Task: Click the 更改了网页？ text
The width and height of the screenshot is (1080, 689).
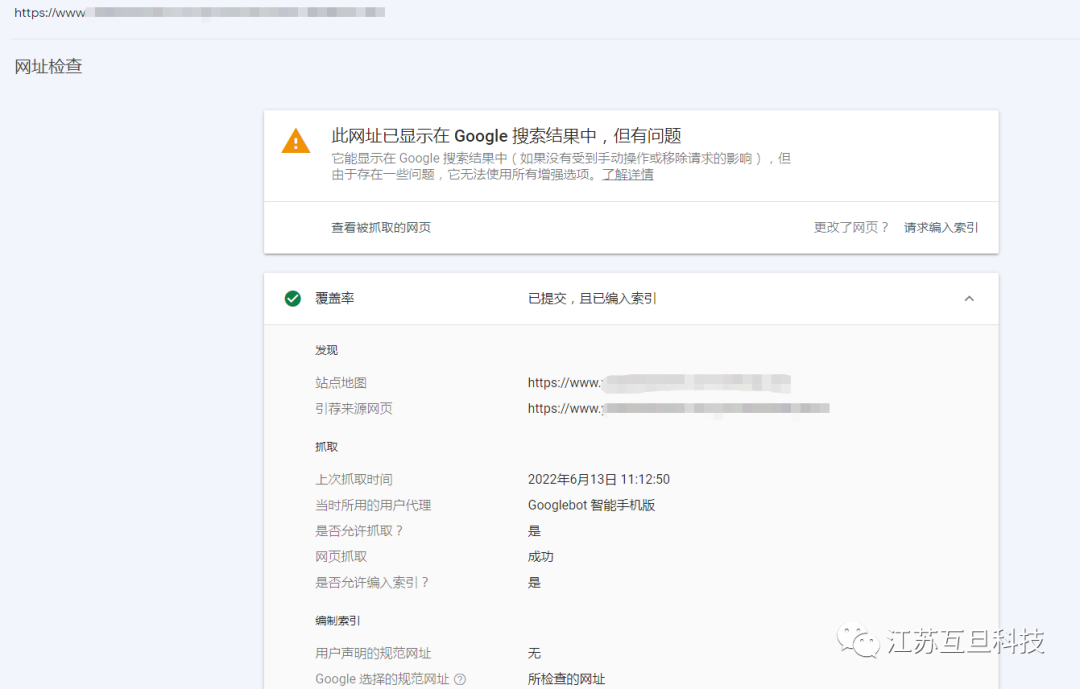Action: pos(851,227)
